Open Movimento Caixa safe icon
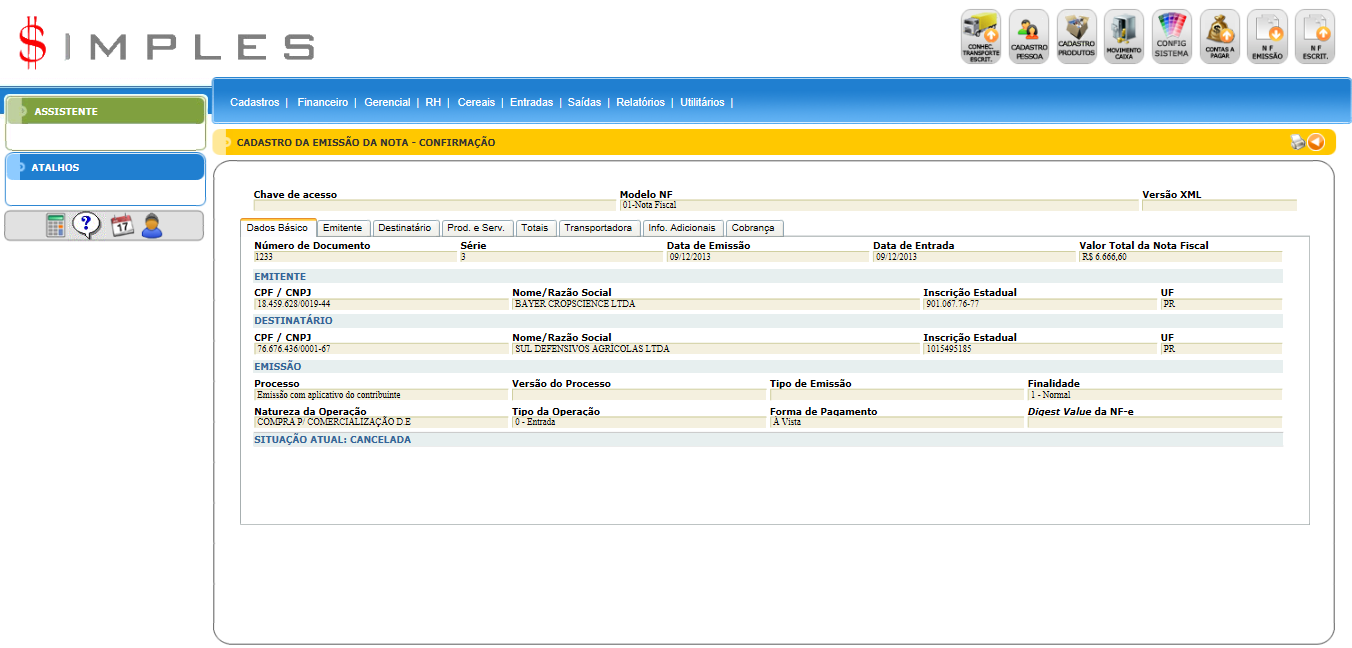Image resolution: width=1352 pixels, height=648 pixels. tap(1124, 37)
